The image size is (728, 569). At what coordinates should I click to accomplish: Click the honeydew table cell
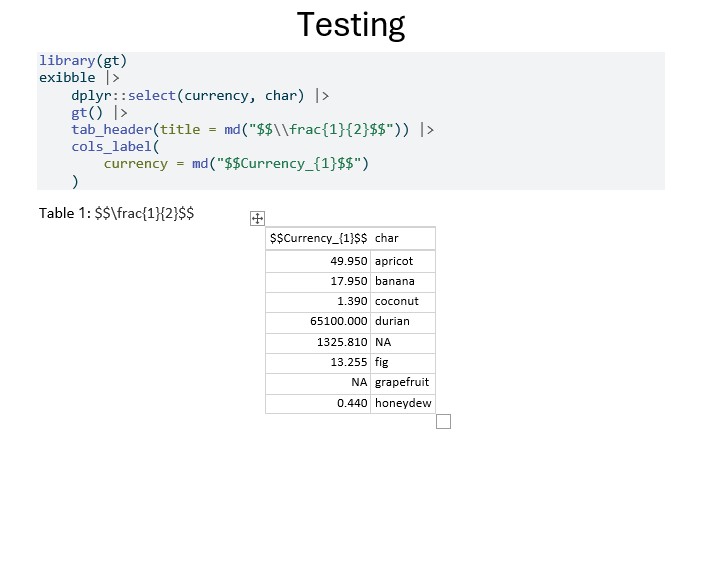tap(403, 403)
